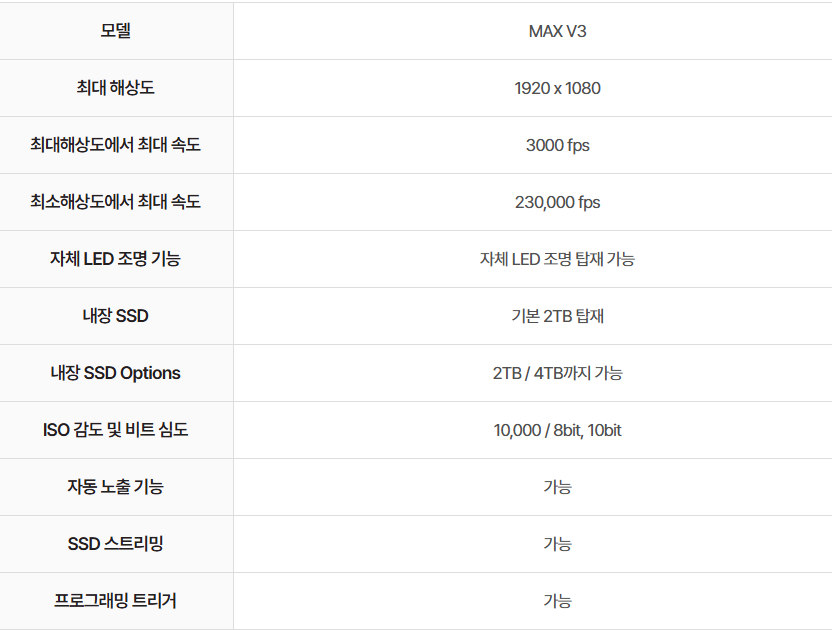
Task: Click the '프로그래밍 트리거' row label
Action: 116,601
